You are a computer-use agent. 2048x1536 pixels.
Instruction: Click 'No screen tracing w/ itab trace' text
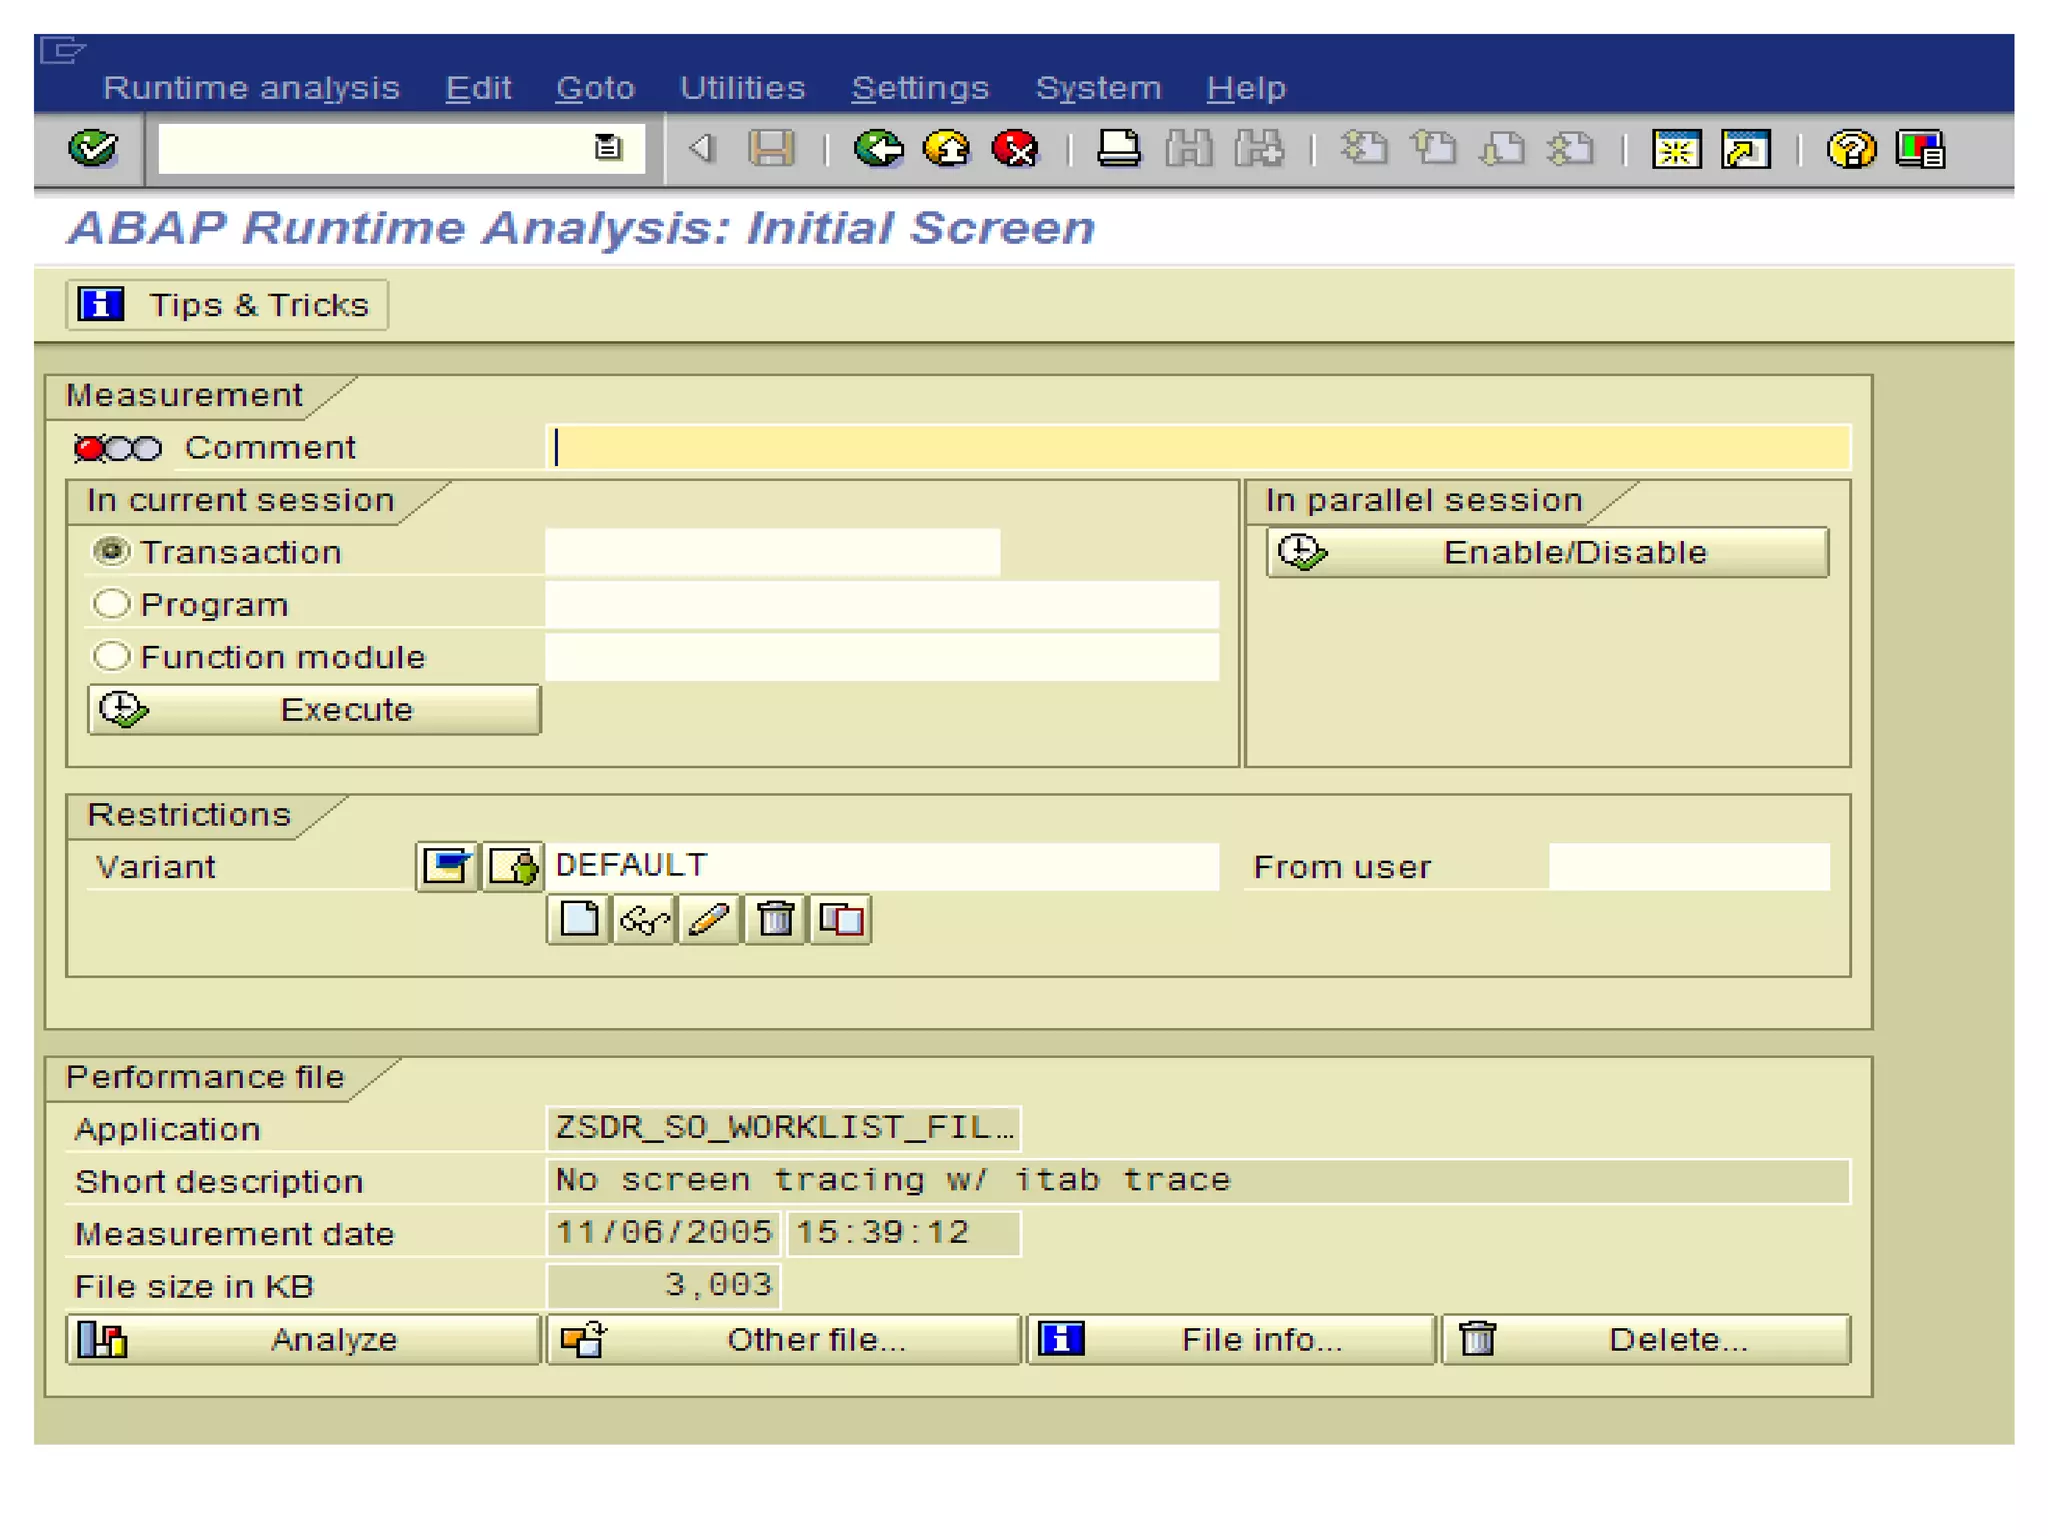point(892,1180)
